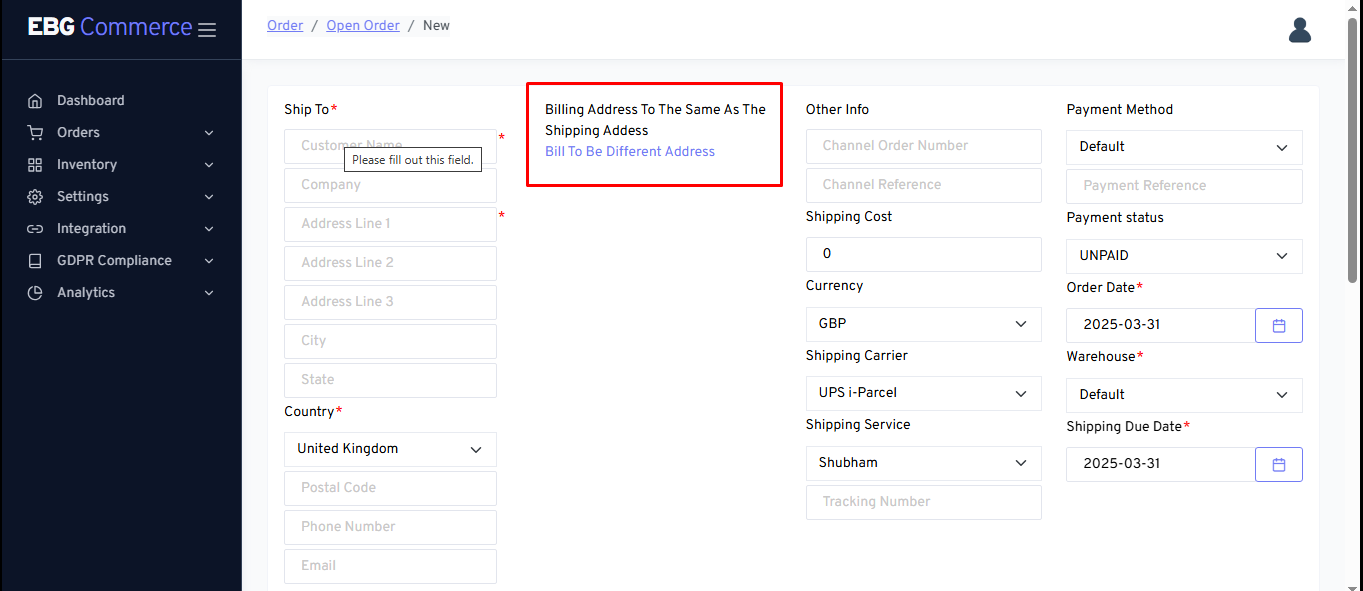This screenshot has height=591, width=1363.
Task: Click the Tracking Number input field
Action: coord(923,502)
